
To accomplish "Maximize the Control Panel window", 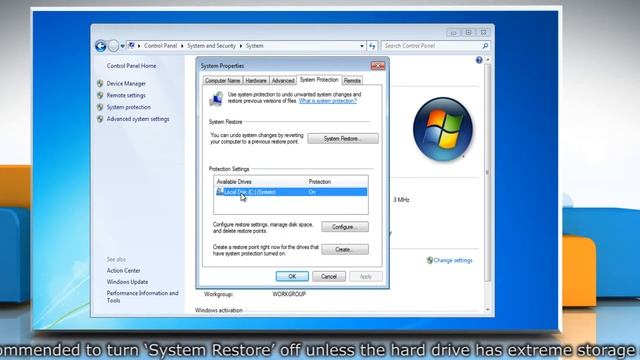I will tap(469, 33).
